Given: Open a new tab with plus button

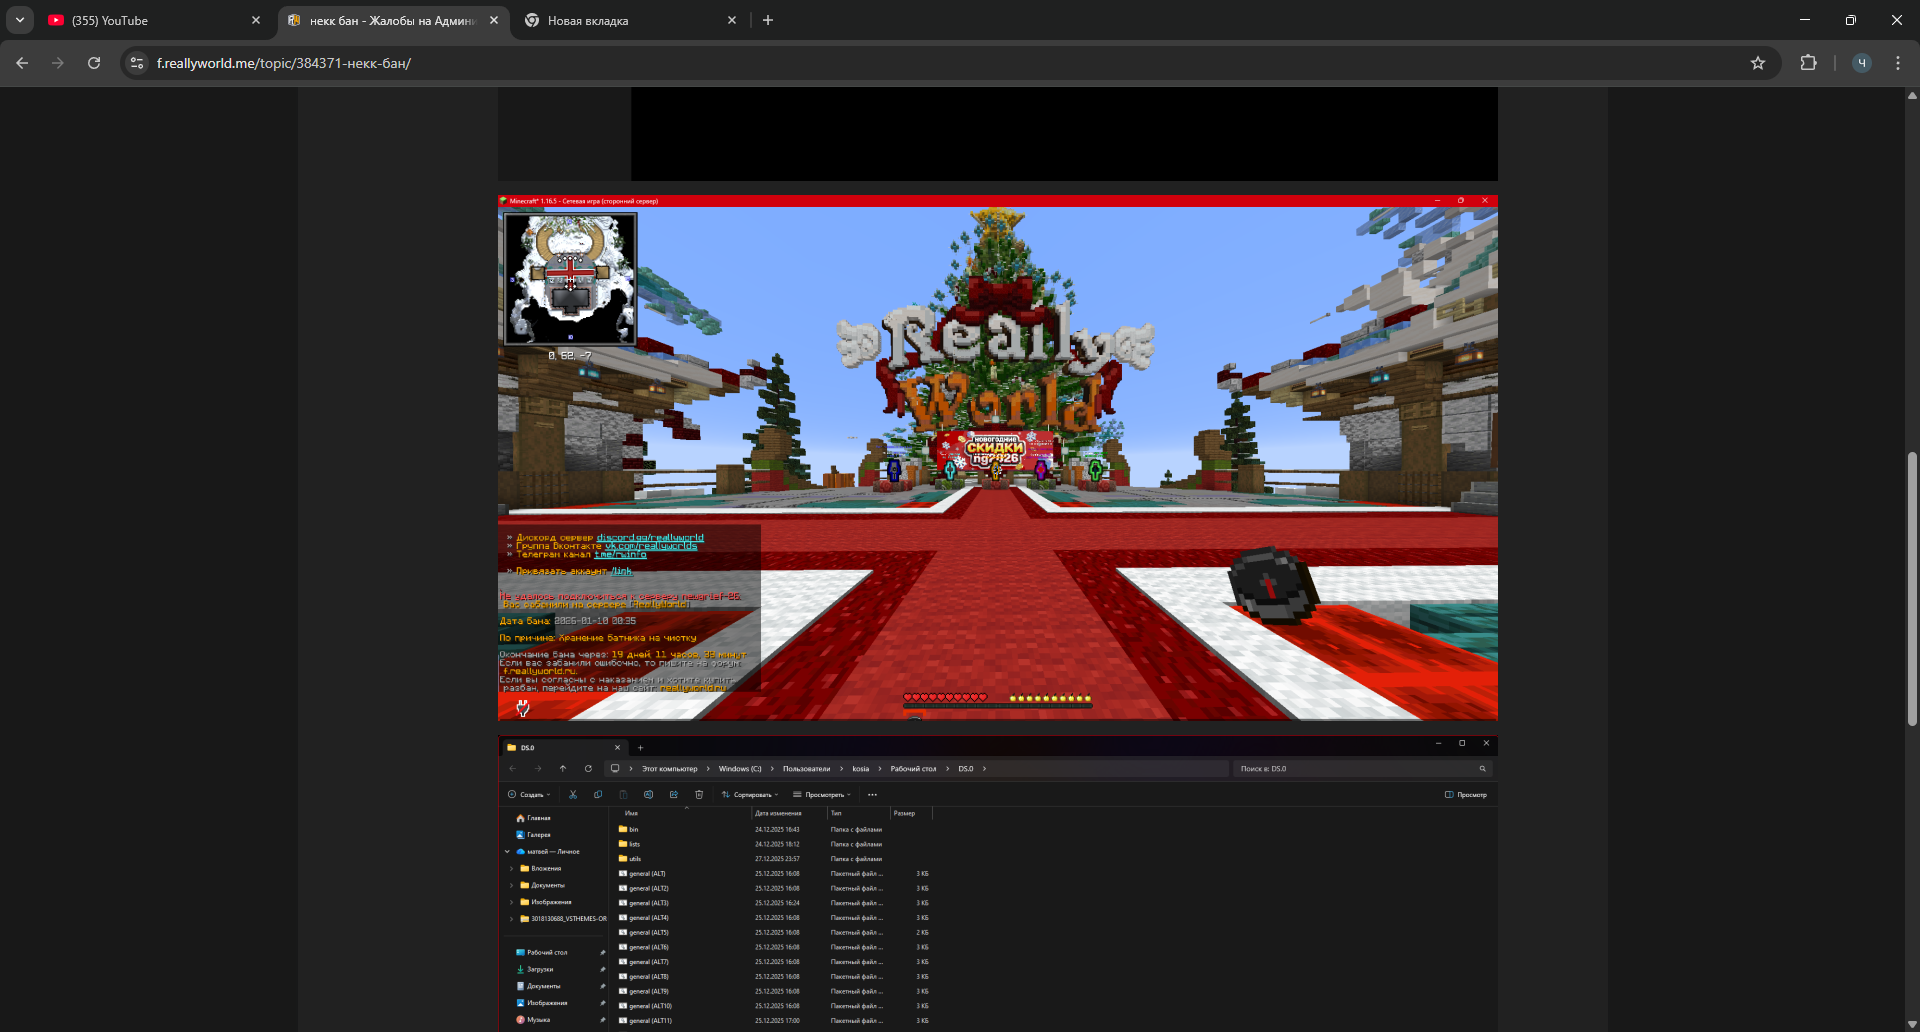Looking at the screenshot, I should point(768,20).
